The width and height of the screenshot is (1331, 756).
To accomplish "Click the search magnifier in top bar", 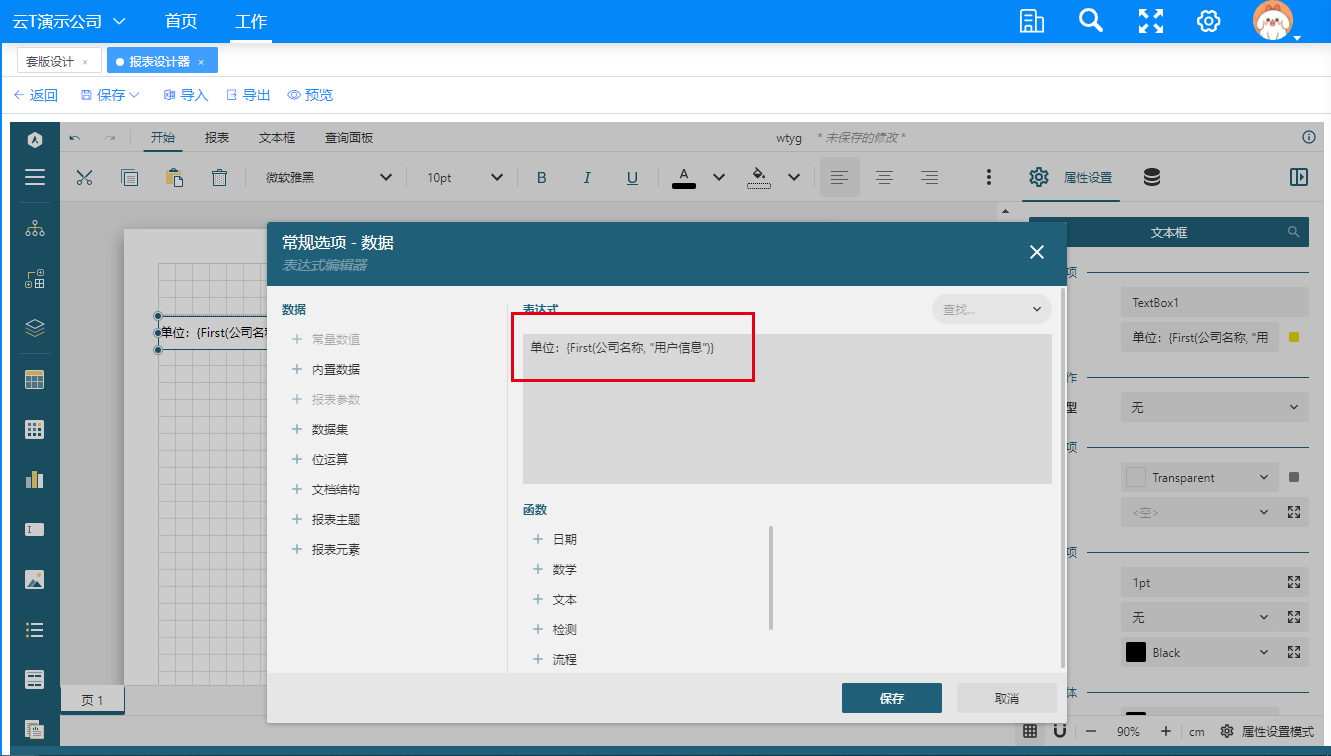I will [1091, 21].
